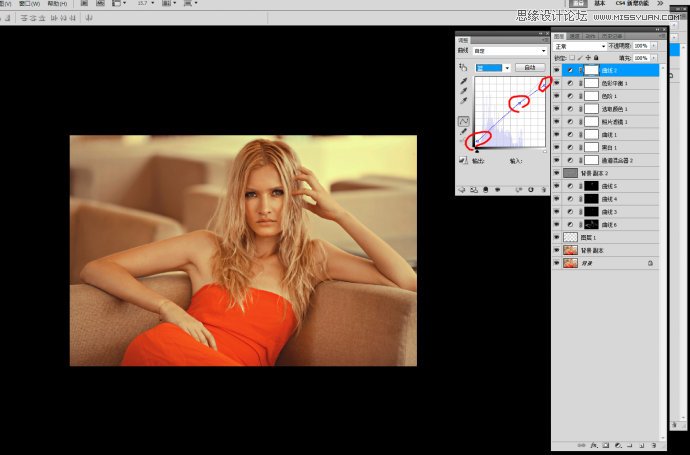
Task: Open the curves channel dropdown
Action: (493, 68)
